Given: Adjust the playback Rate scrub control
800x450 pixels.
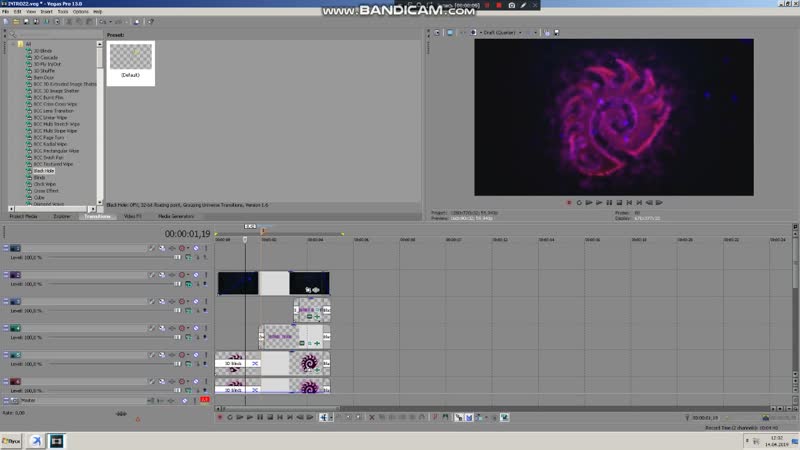Looking at the screenshot, I should pyautogui.click(x=121, y=414).
